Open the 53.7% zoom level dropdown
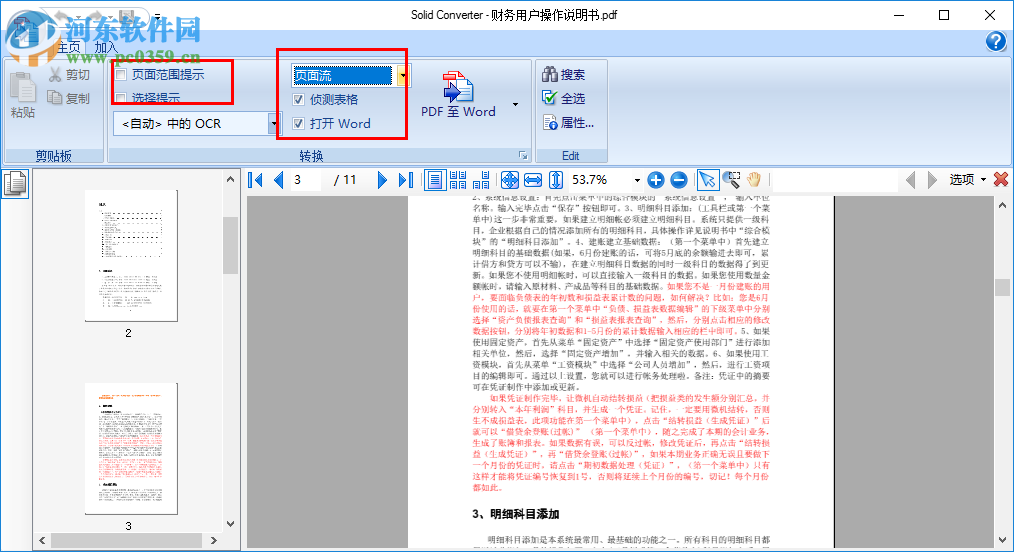The height and width of the screenshot is (552, 1014). point(637,180)
